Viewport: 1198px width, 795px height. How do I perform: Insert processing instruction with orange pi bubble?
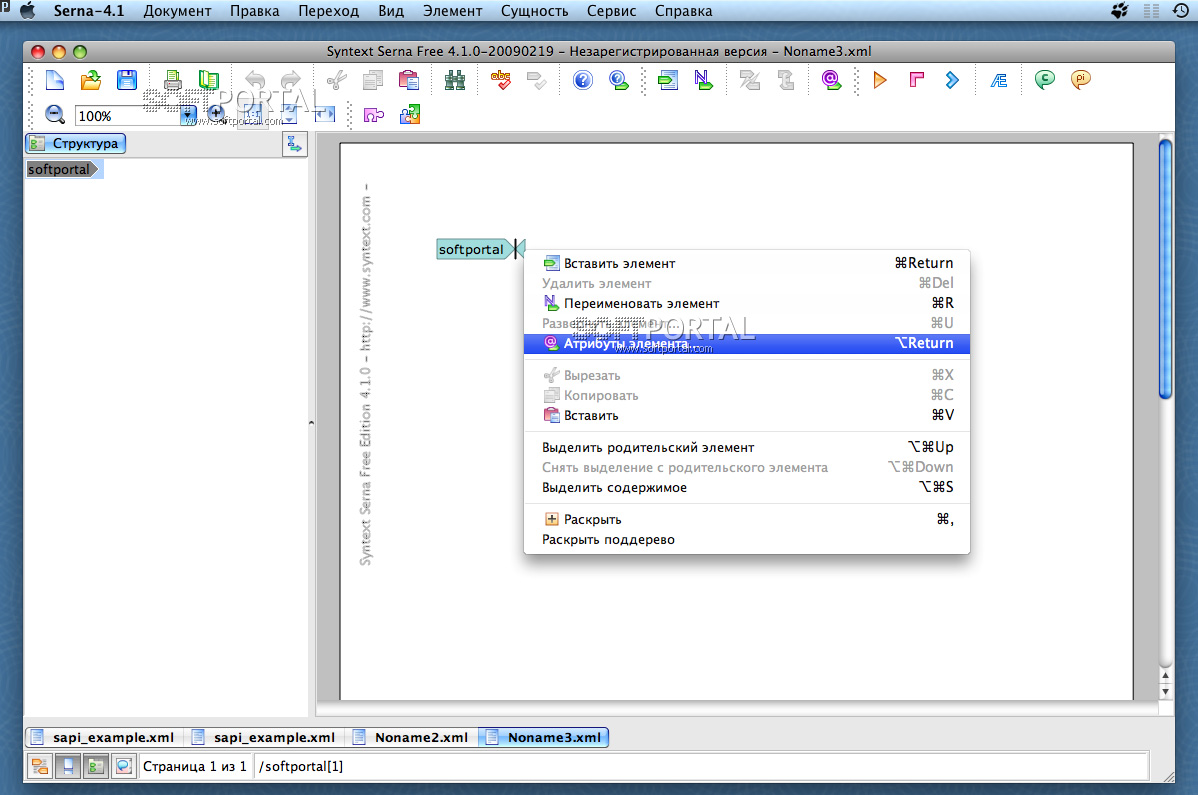click(1080, 79)
